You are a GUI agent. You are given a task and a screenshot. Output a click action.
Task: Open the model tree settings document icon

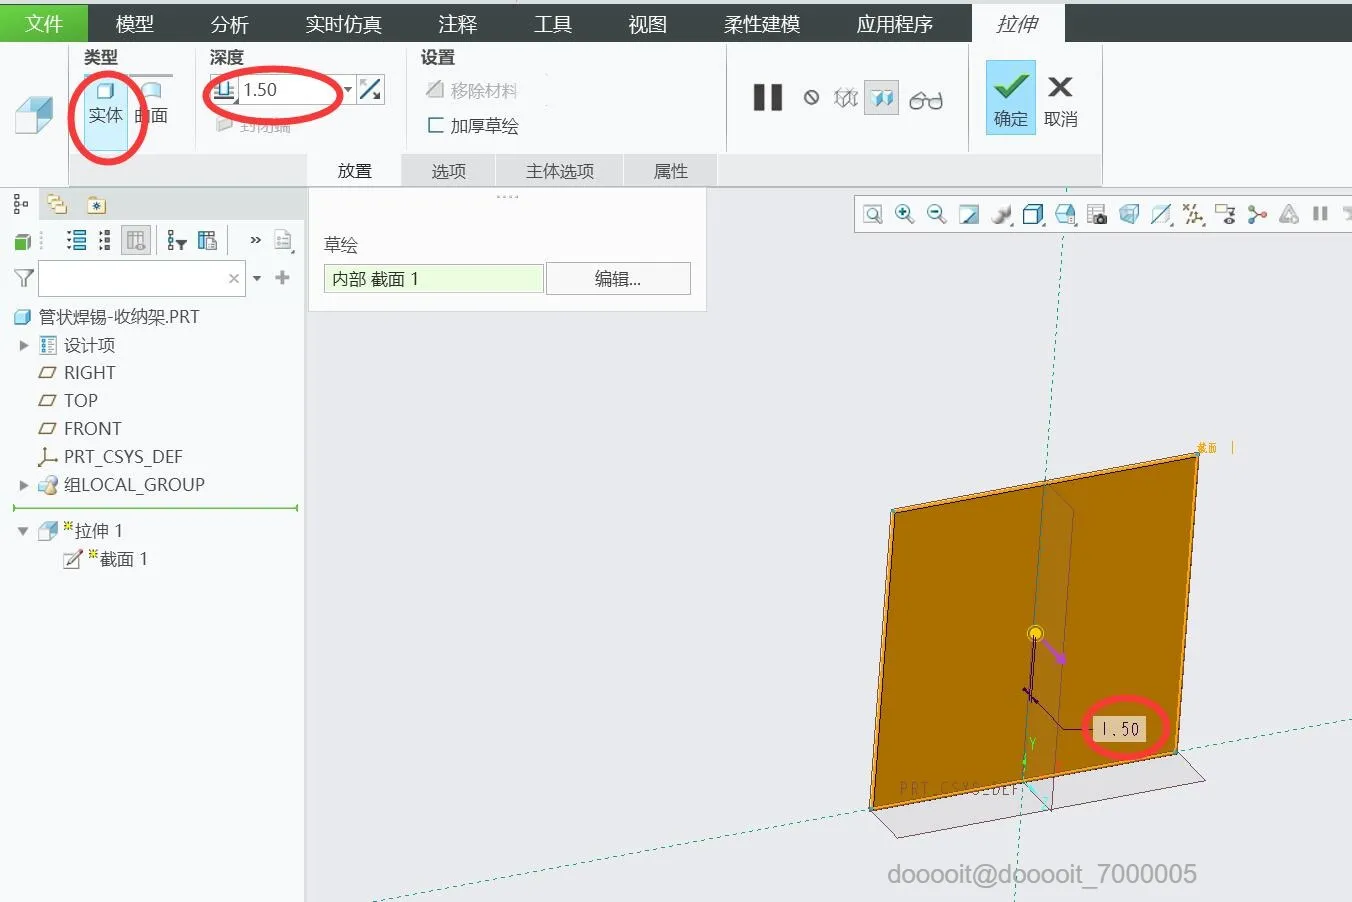[284, 240]
